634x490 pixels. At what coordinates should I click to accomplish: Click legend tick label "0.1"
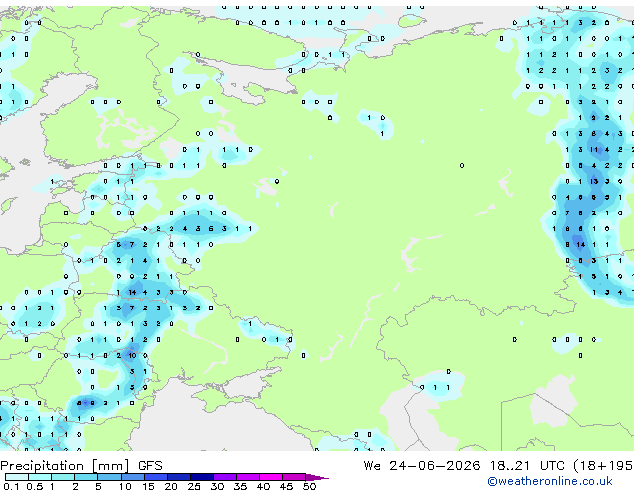click(11, 486)
